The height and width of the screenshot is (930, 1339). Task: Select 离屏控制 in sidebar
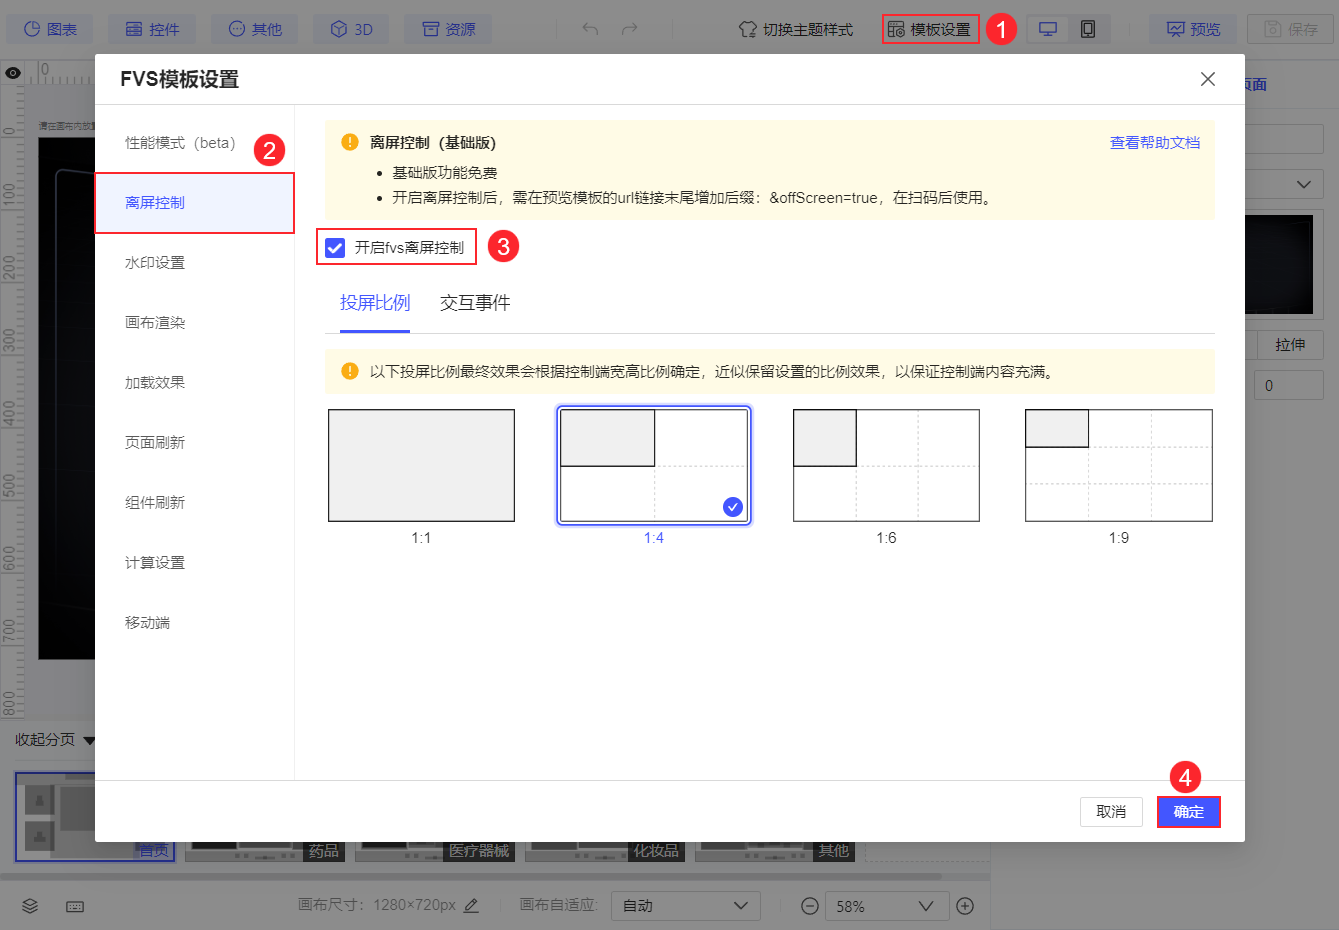tap(194, 203)
